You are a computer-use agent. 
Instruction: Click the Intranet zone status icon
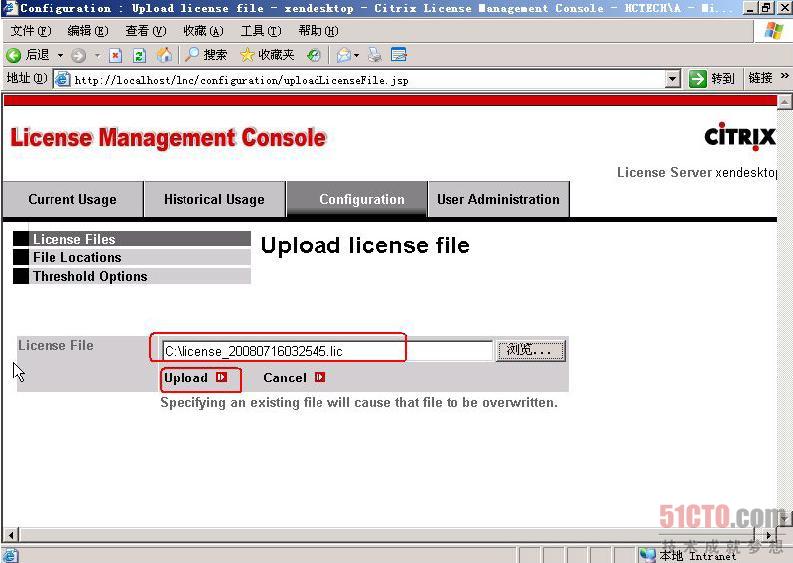(647, 555)
